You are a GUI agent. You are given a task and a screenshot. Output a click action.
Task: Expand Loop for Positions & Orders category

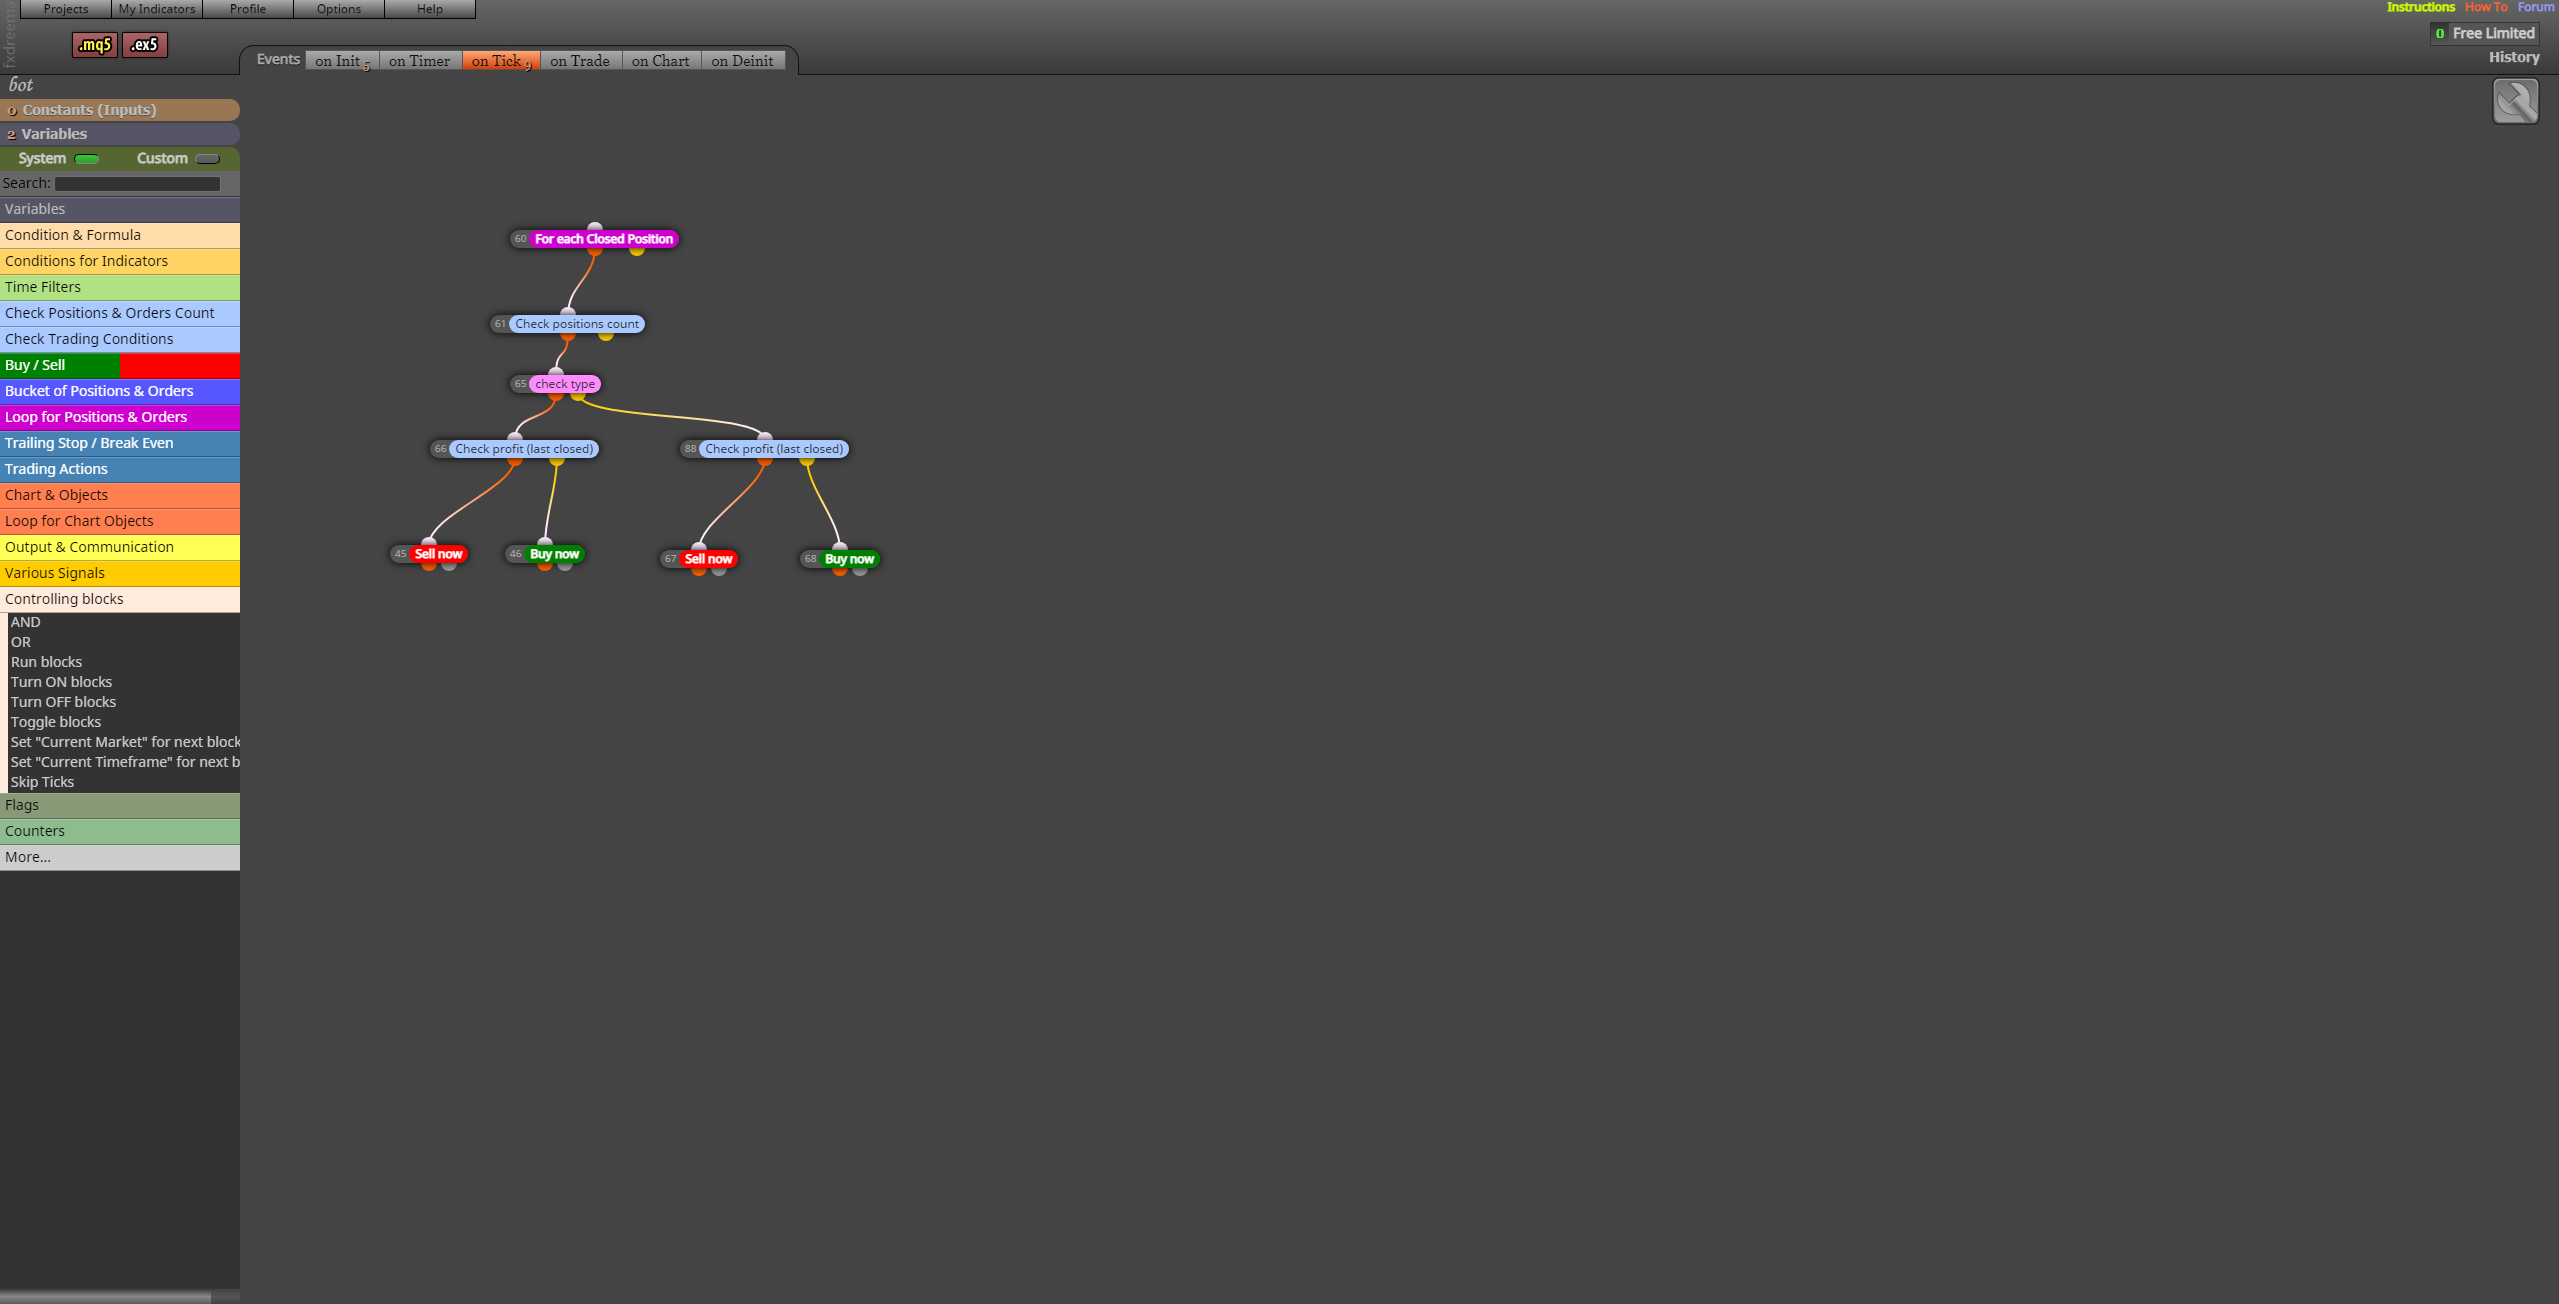click(x=120, y=417)
